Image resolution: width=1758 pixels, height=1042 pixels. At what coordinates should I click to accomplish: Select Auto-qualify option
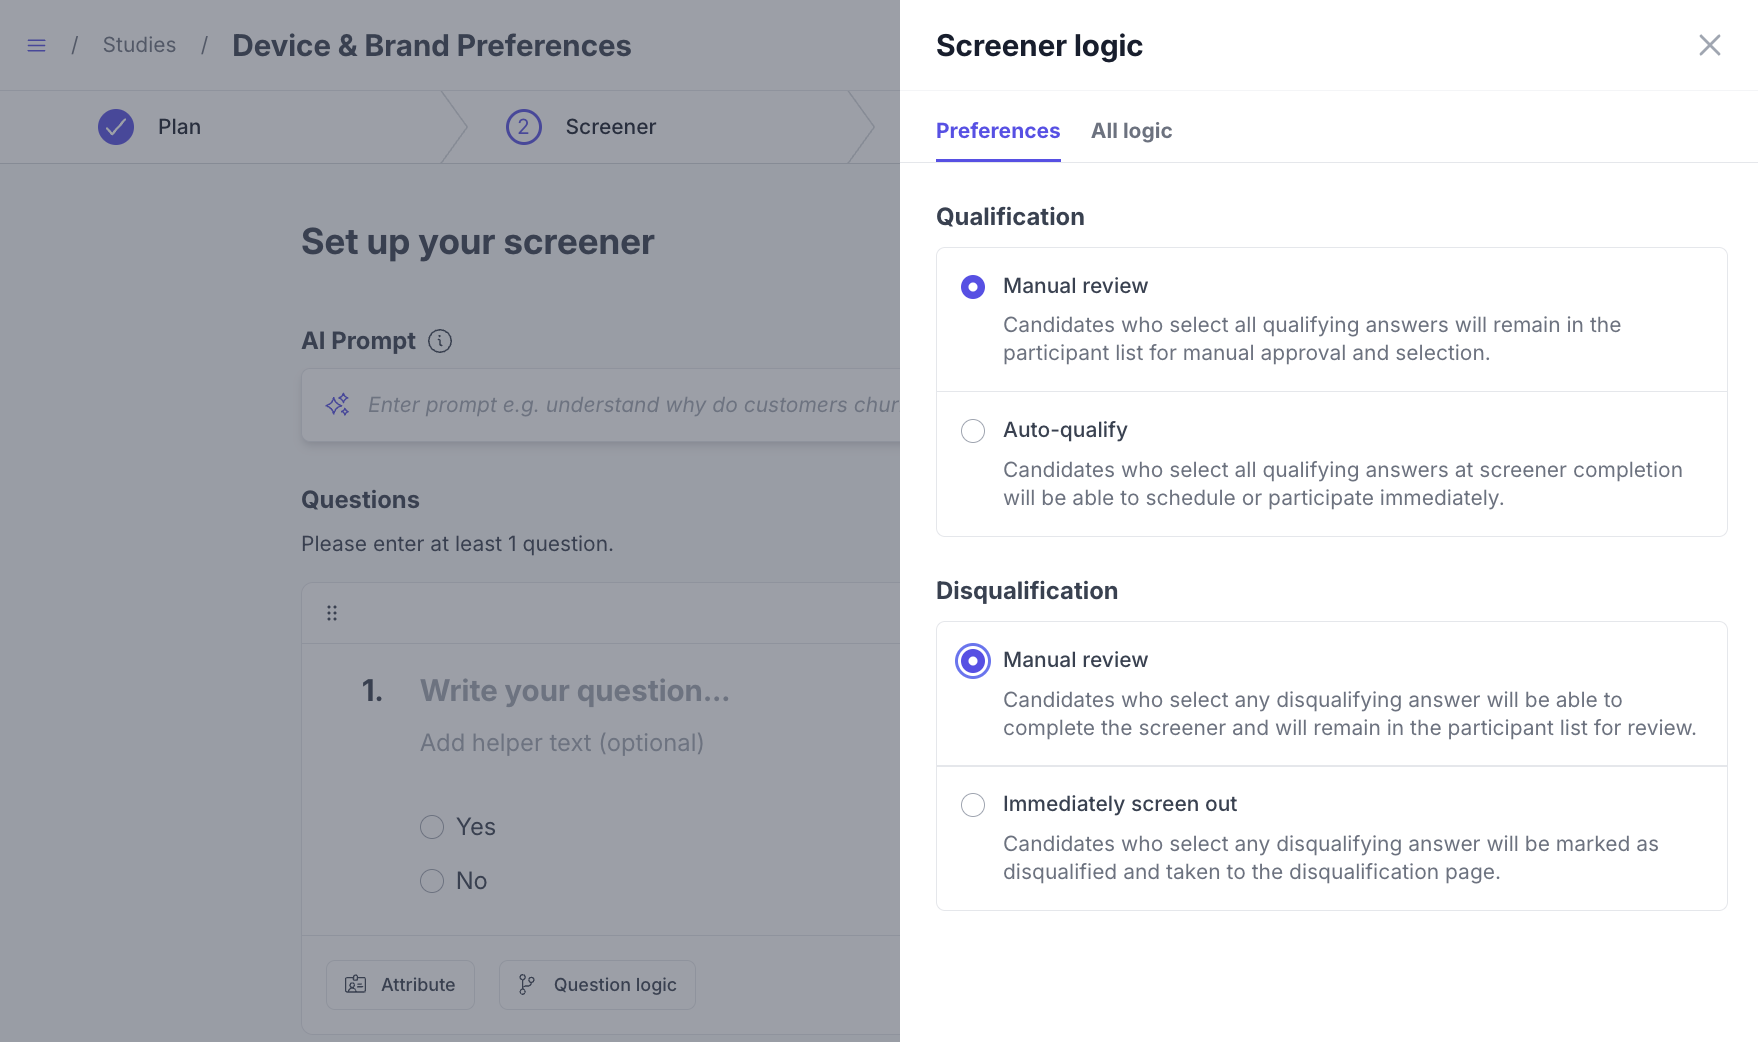[973, 431]
